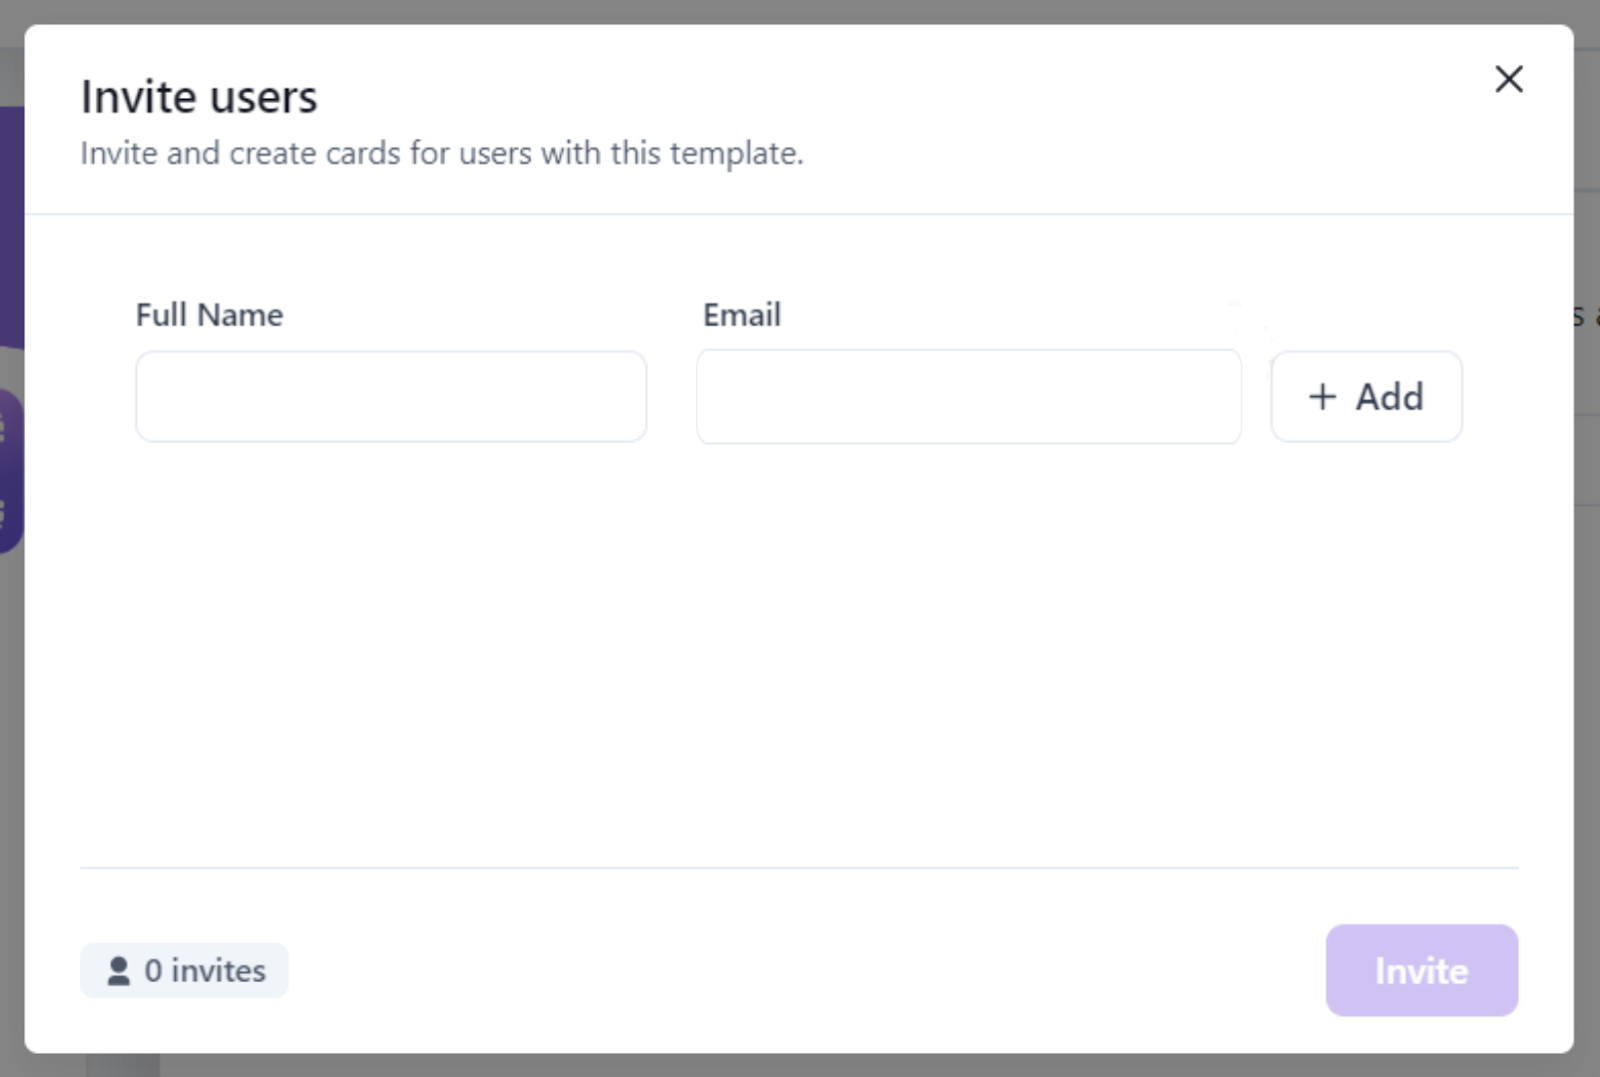Click the person icon beside invites count
This screenshot has width=1600, height=1077.
(118, 971)
